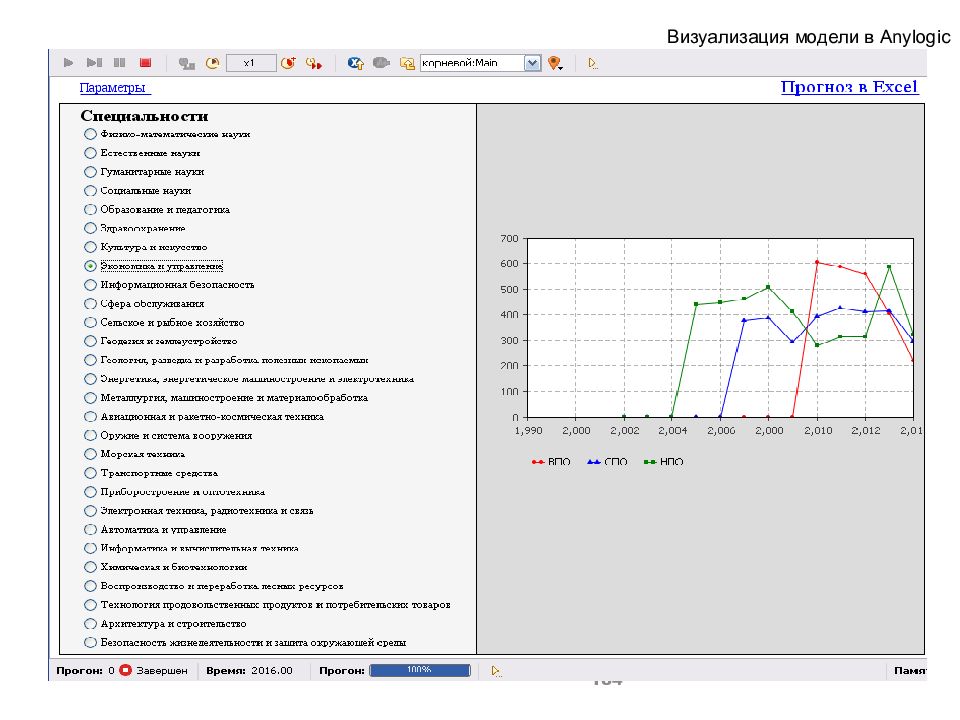960x720 pixels.
Task: Click the НПО green legend entry
Action: coord(664,462)
